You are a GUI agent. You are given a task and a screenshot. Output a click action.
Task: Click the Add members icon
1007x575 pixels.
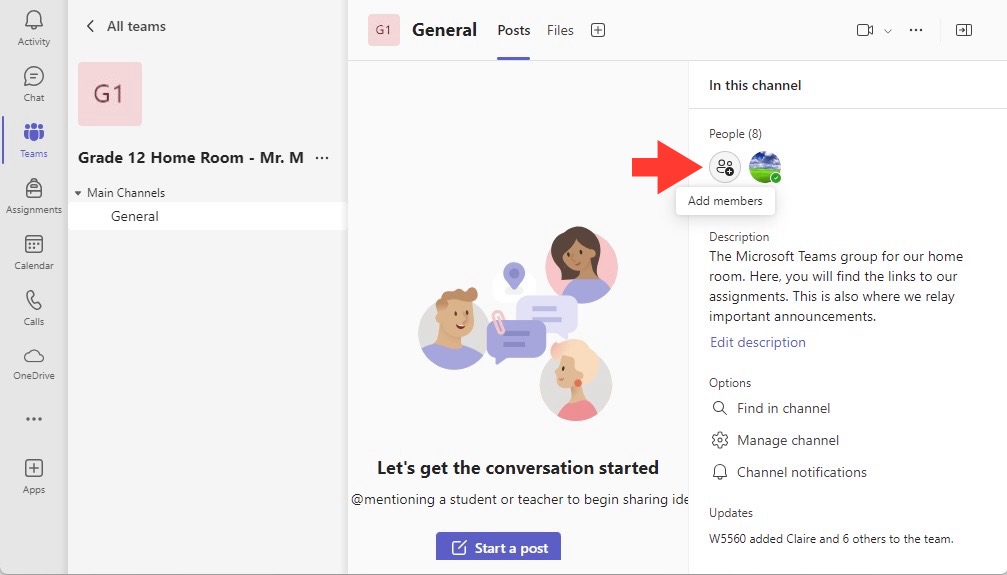(724, 167)
